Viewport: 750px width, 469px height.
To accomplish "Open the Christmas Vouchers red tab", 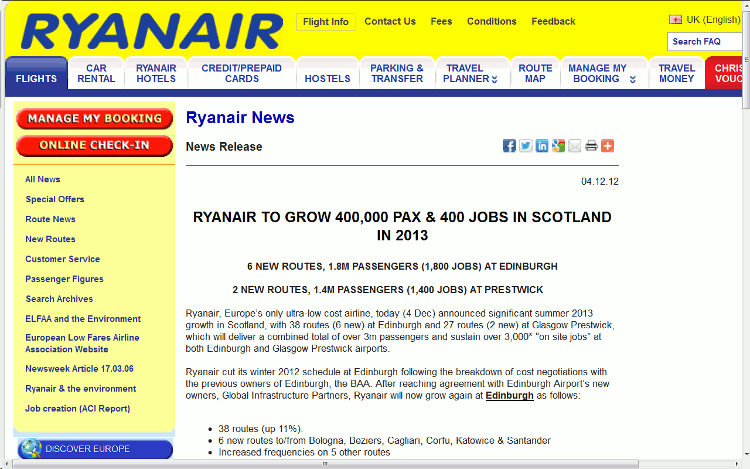I will [x=724, y=74].
